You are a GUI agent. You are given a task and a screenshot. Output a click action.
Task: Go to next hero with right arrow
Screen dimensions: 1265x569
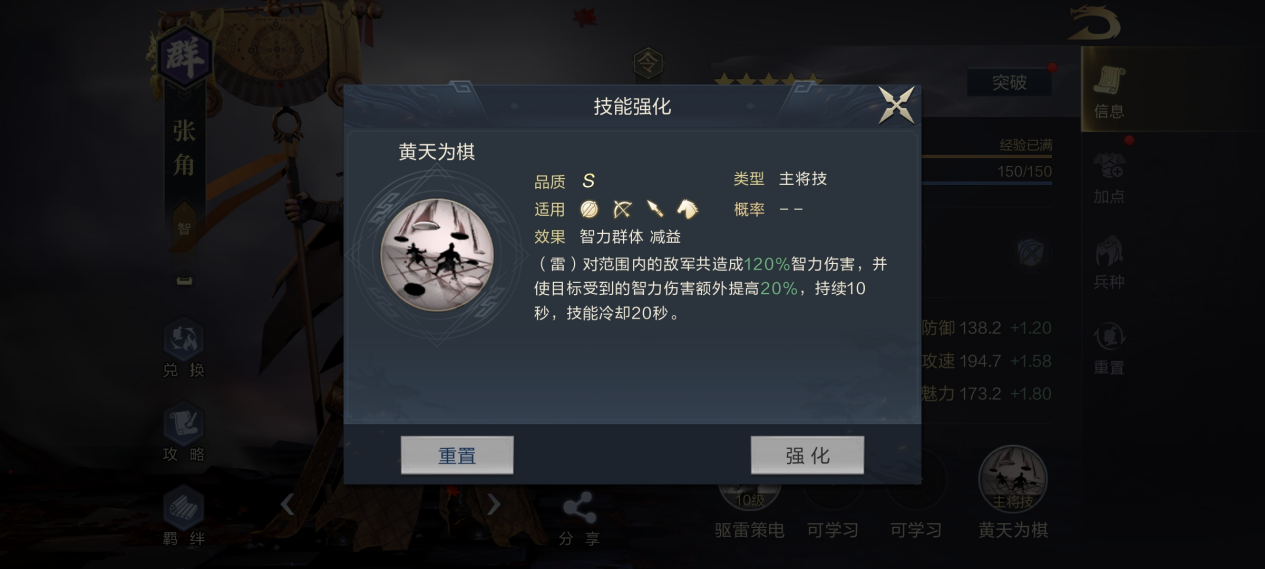[x=493, y=505]
